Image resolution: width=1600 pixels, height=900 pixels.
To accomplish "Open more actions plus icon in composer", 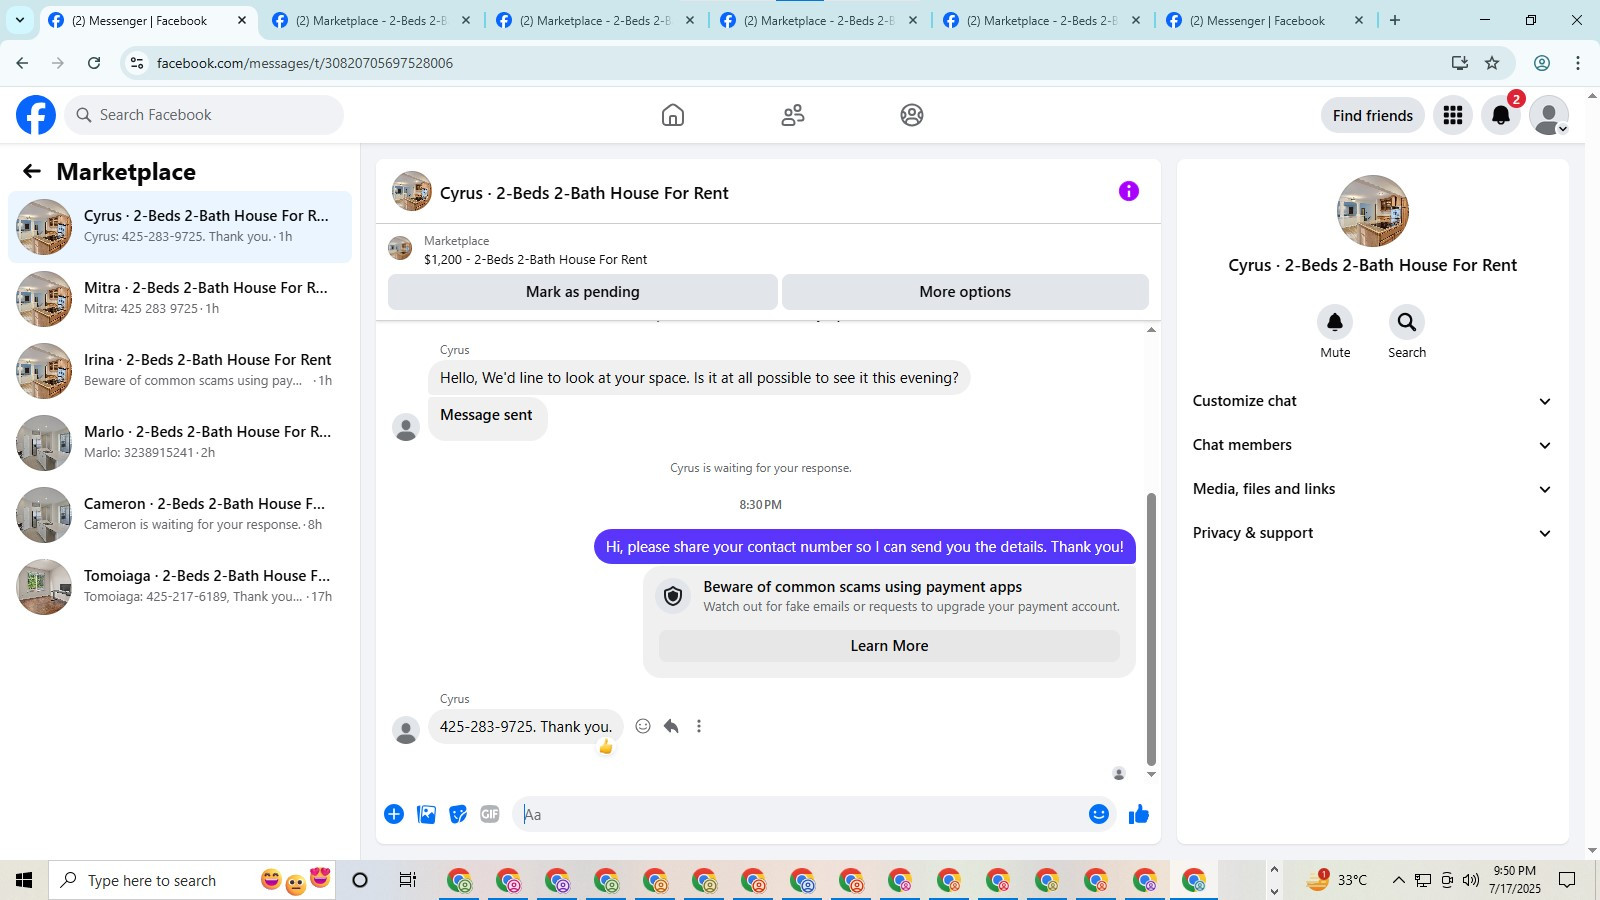I will [394, 814].
